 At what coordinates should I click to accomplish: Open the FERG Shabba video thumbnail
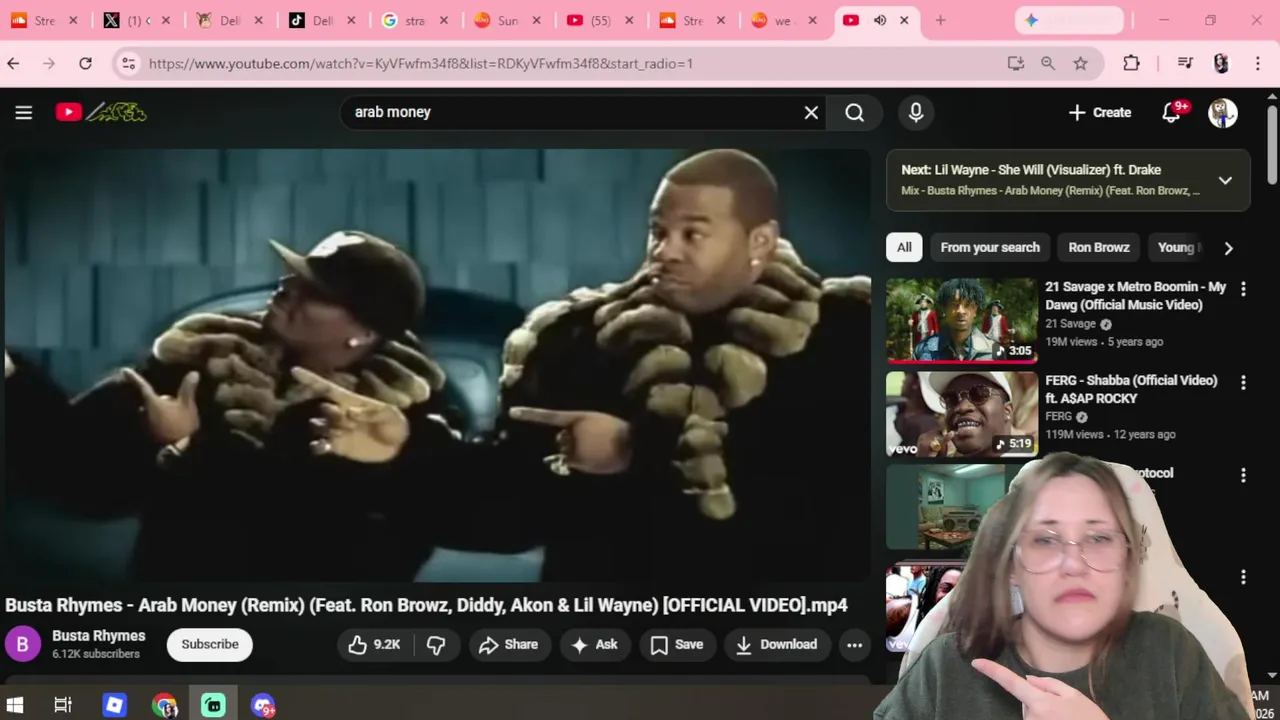(961, 414)
